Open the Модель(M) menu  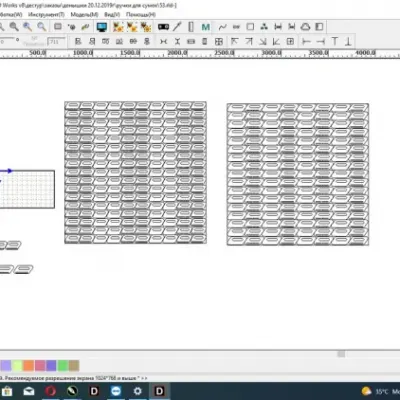[x=84, y=15]
